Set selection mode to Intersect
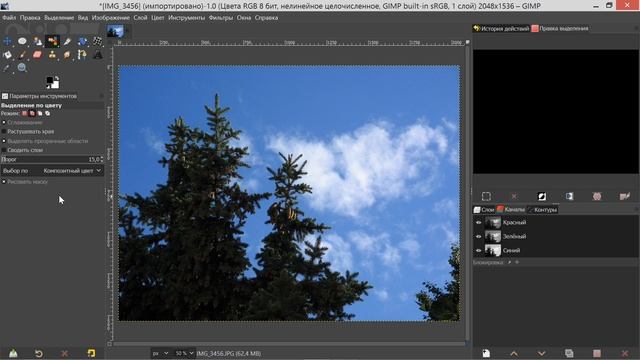 pyautogui.click(x=47, y=113)
